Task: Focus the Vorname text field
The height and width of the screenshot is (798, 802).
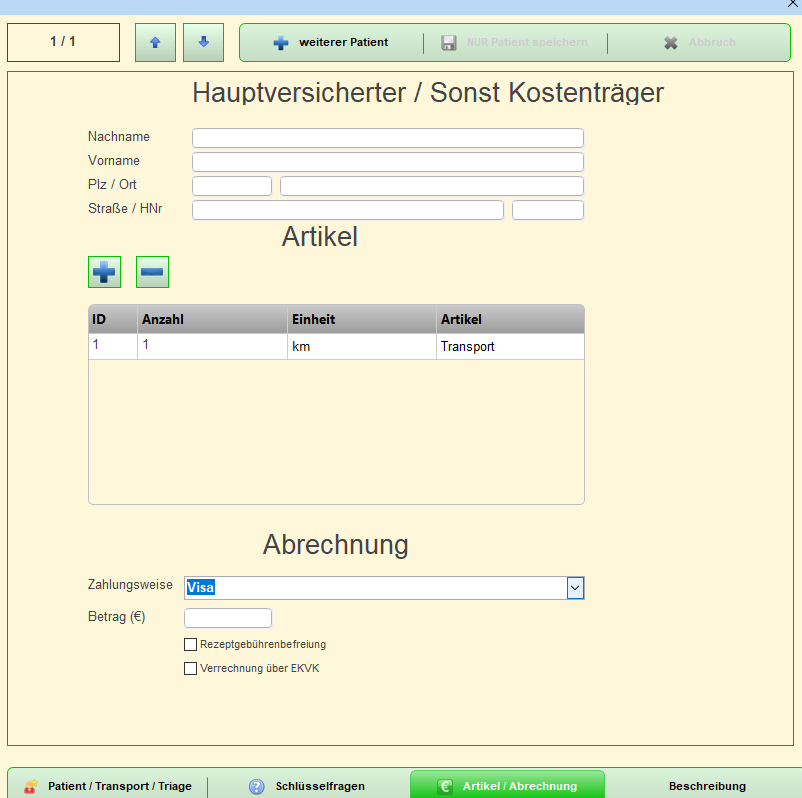Action: tap(387, 162)
